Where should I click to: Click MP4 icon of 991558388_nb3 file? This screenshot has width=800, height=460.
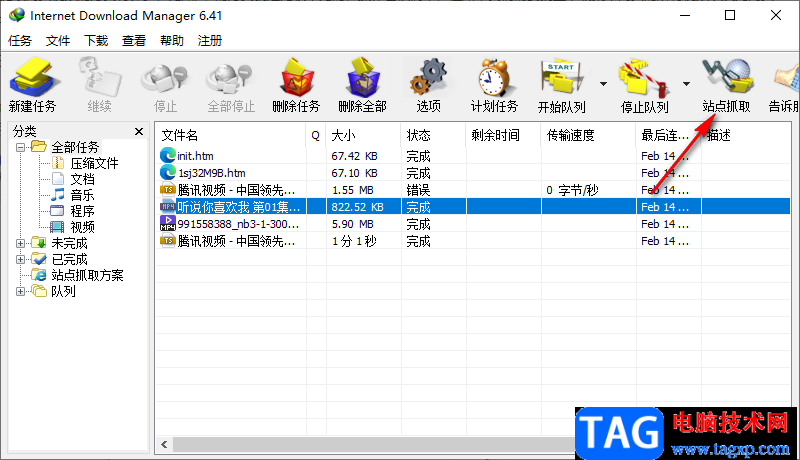167,223
